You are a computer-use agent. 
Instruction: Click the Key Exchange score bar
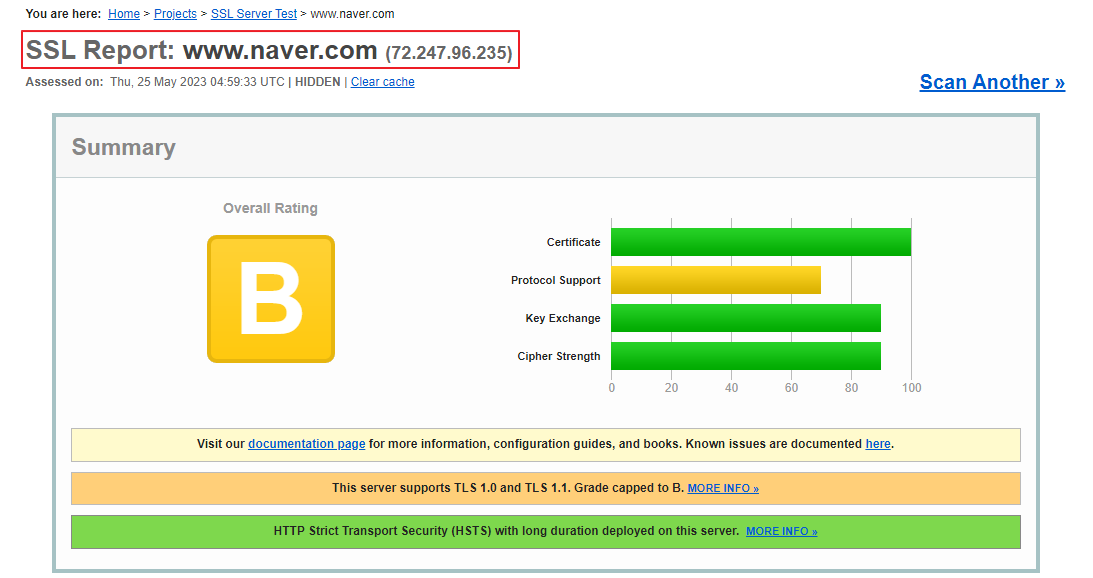pos(746,318)
